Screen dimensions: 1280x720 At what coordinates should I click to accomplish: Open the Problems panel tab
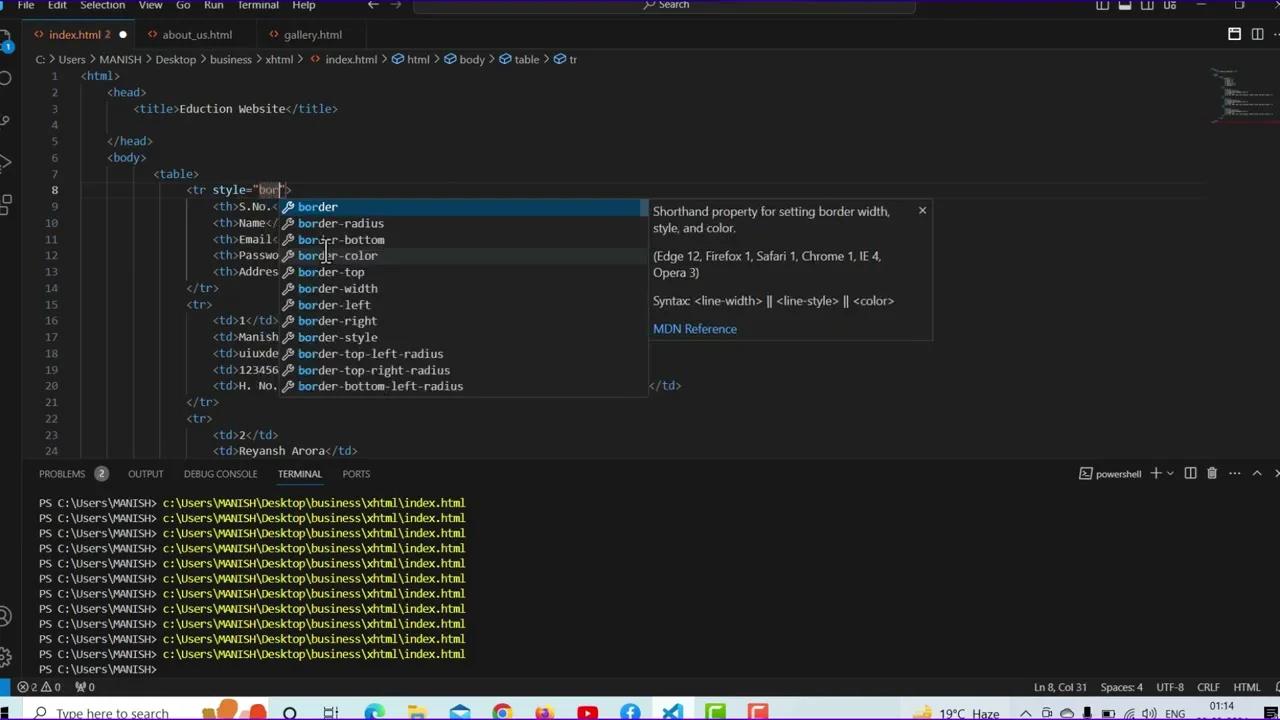(x=73, y=474)
